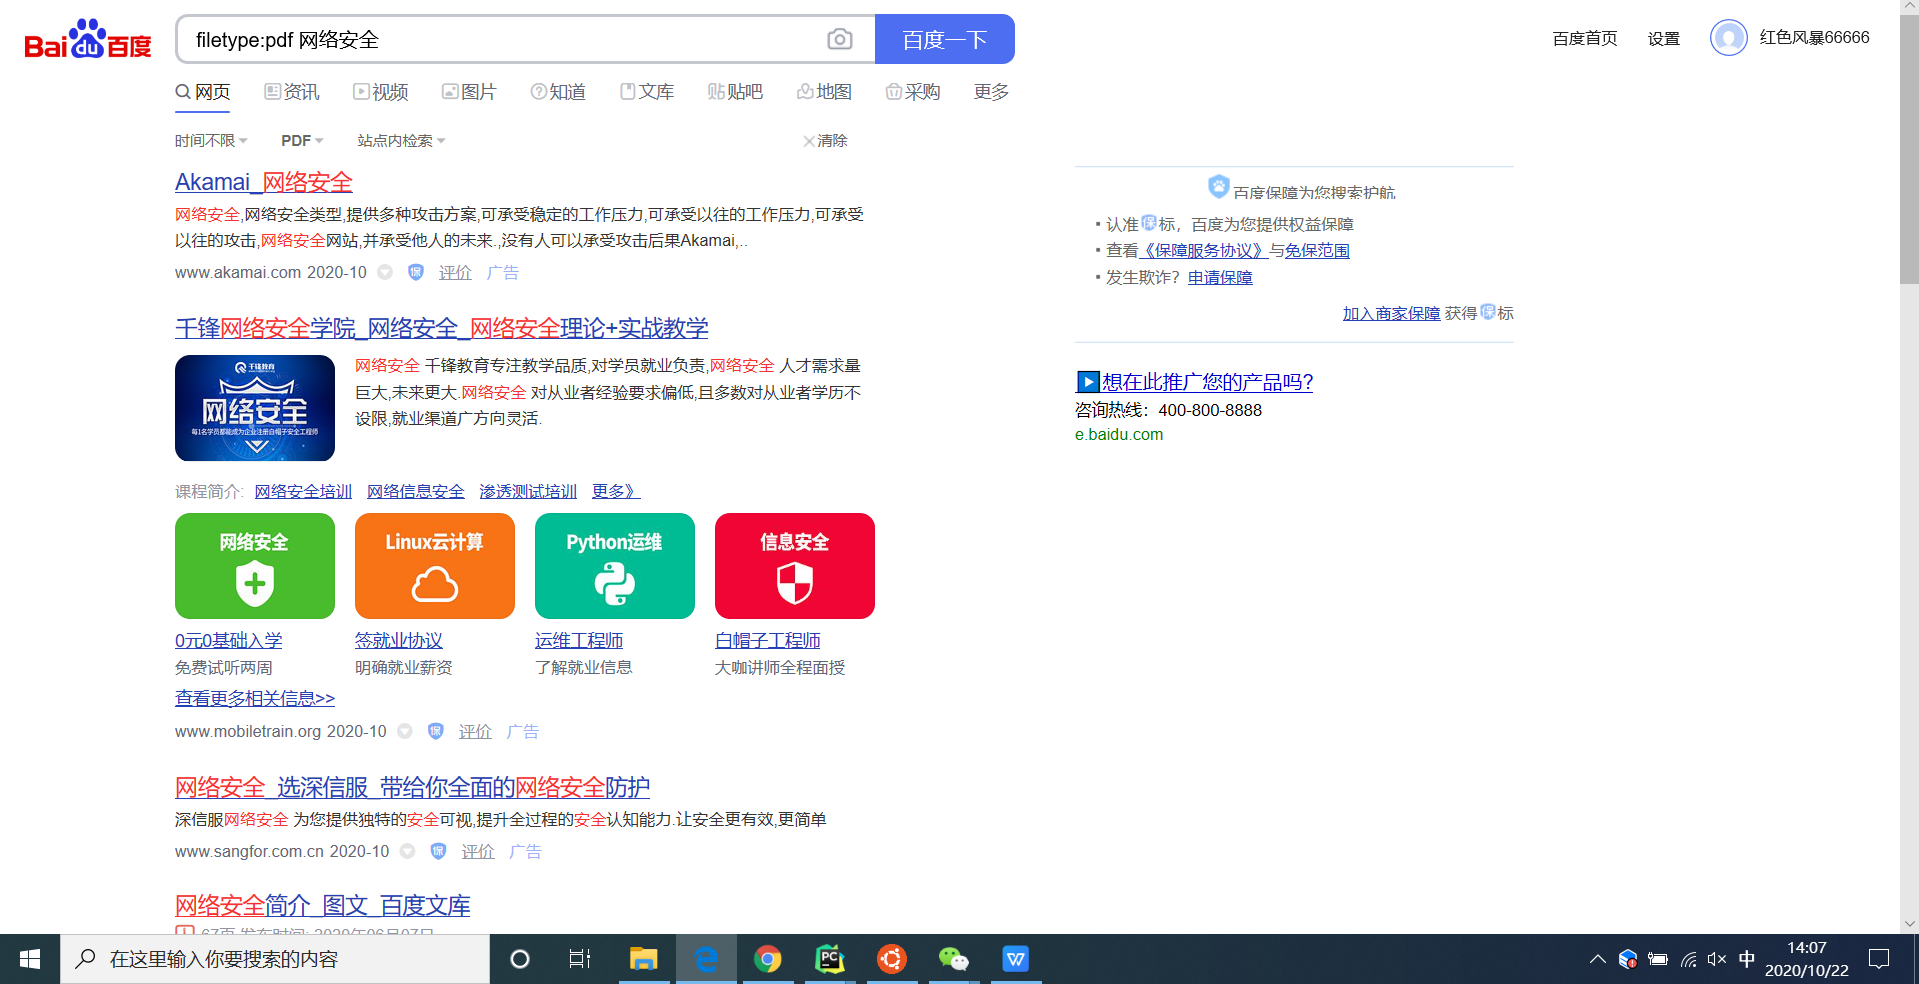Image resolution: width=1919 pixels, height=984 pixels.
Task: Open the Akamai_网络安全 result
Action: pyautogui.click(x=264, y=182)
